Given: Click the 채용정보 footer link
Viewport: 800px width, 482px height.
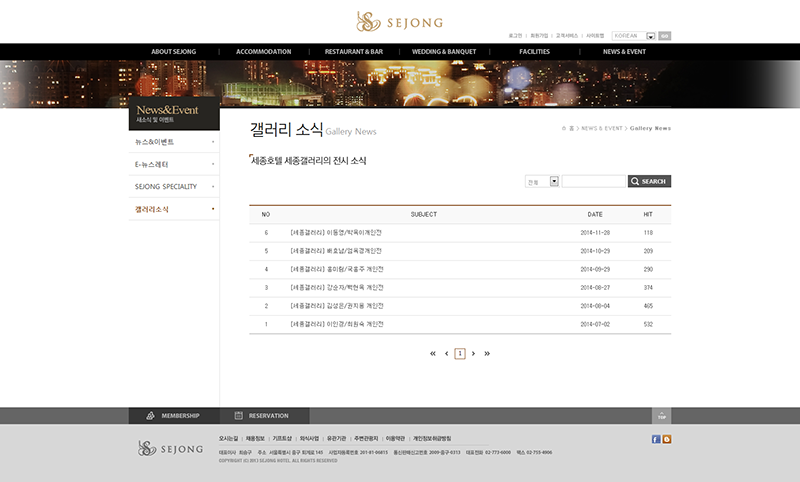Looking at the screenshot, I should tap(255, 439).
